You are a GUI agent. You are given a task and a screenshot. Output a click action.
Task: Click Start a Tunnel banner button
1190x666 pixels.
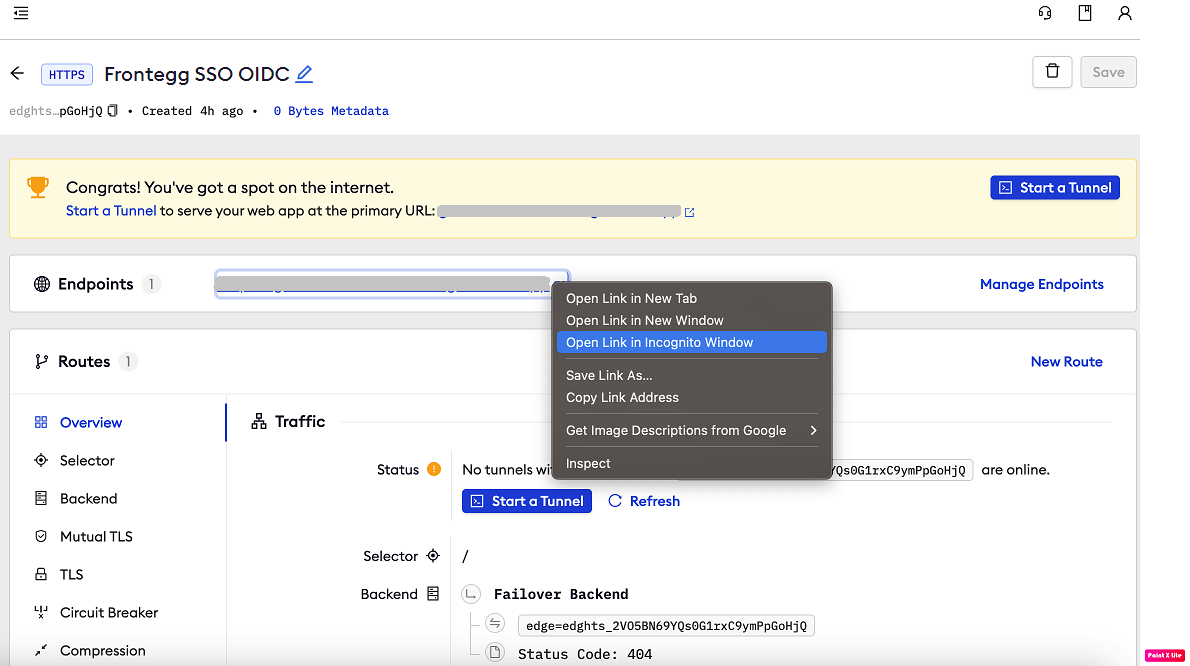[1055, 187]
